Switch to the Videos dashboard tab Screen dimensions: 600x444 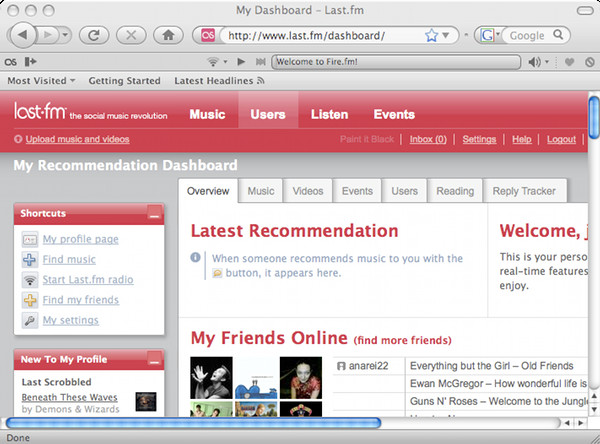308,191
